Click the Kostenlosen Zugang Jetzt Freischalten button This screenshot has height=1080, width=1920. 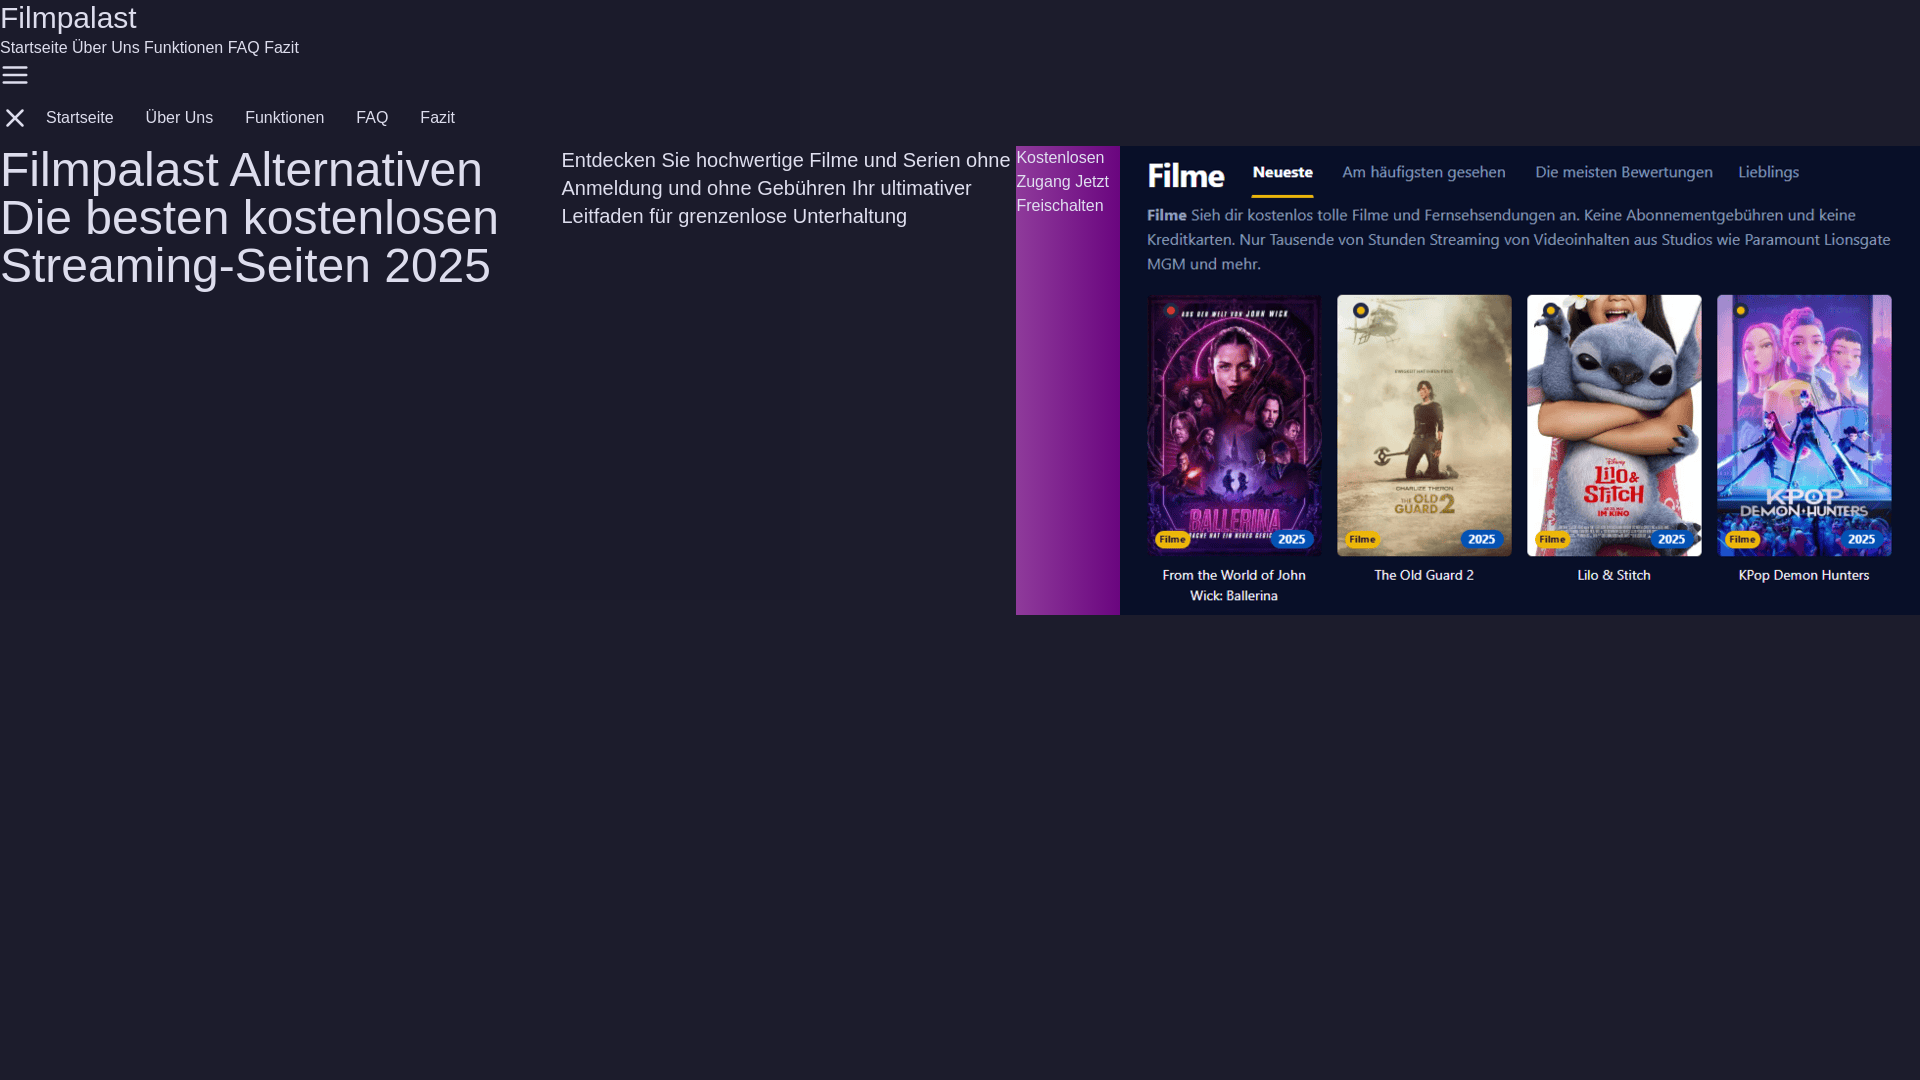coord(1067,380)
